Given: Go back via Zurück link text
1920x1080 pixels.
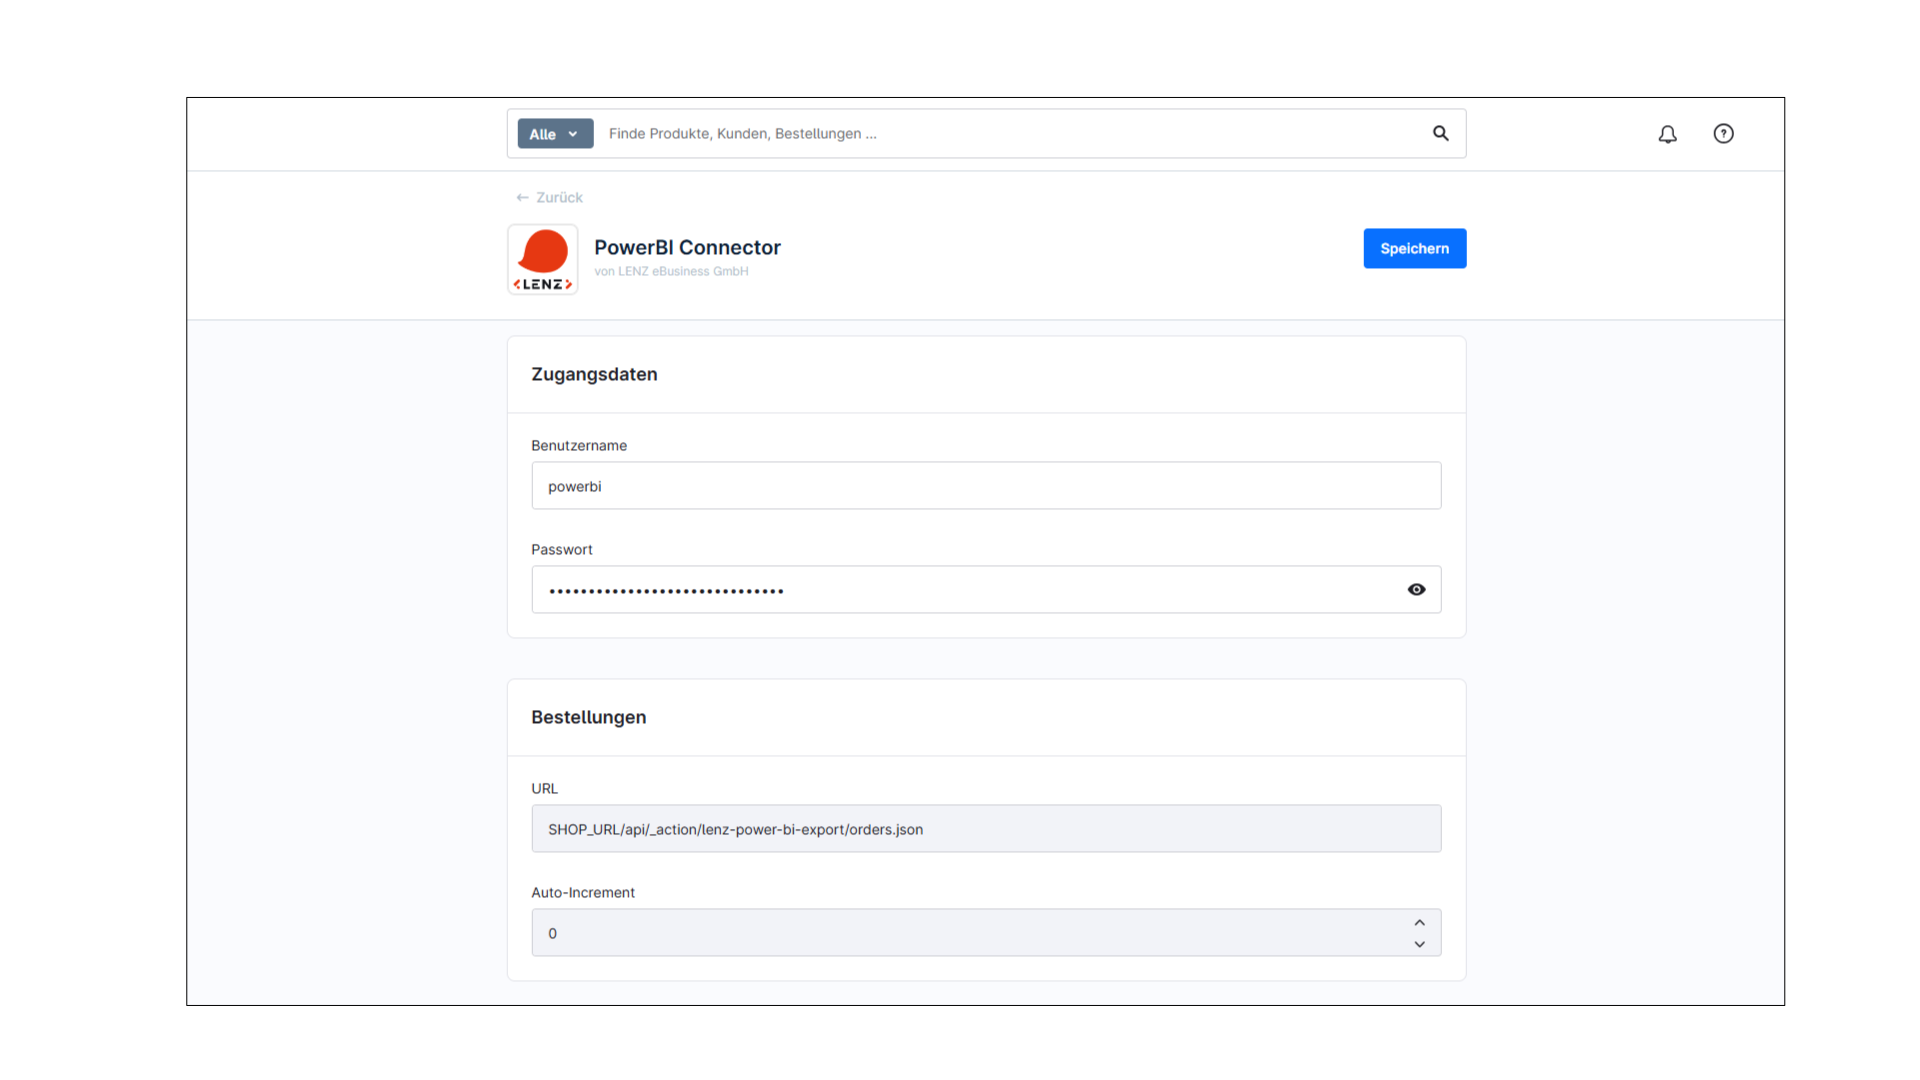Looking at the screenshot, I should click(559, 198).
